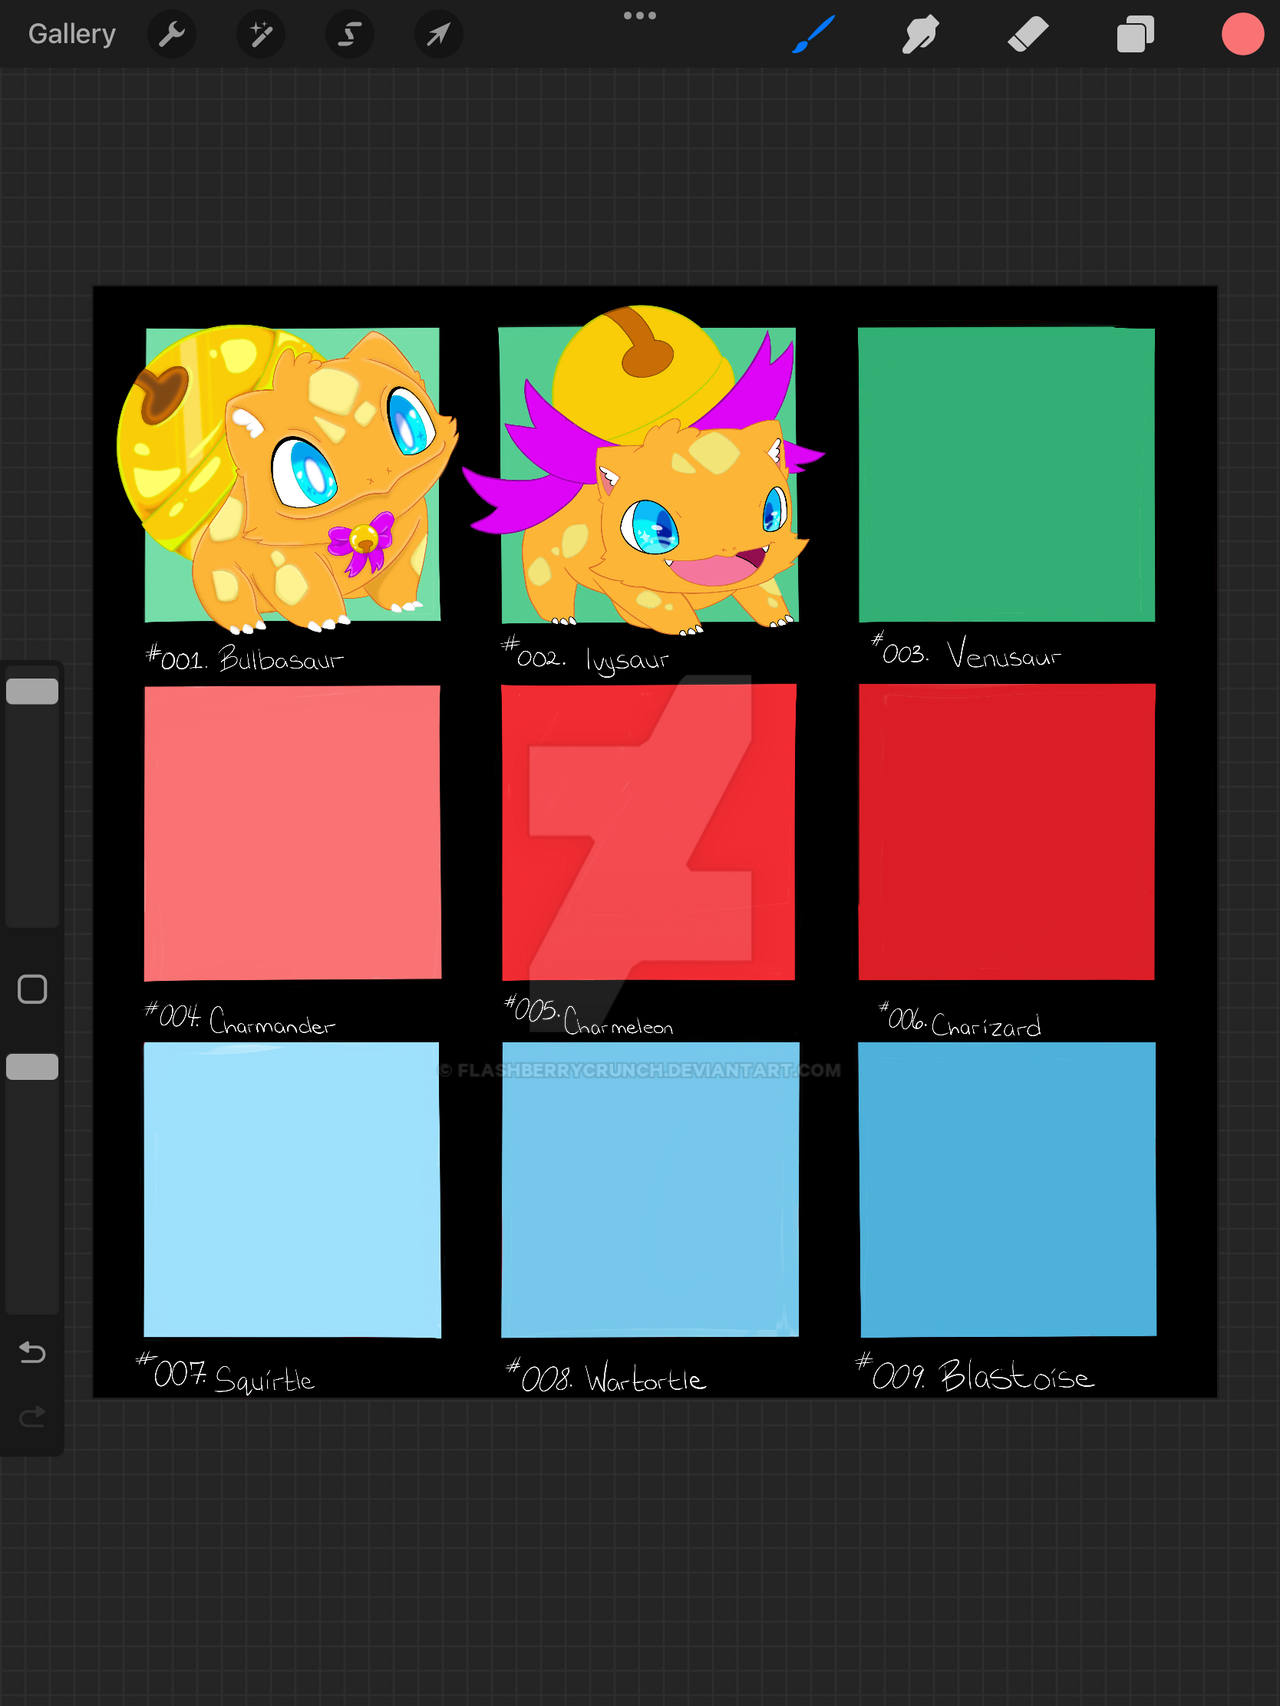Select the Eraser tool

point(1028,34)
